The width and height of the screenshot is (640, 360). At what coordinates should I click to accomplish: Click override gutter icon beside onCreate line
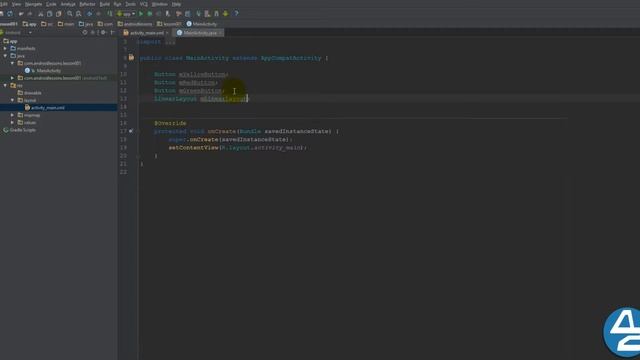point(131,131)
